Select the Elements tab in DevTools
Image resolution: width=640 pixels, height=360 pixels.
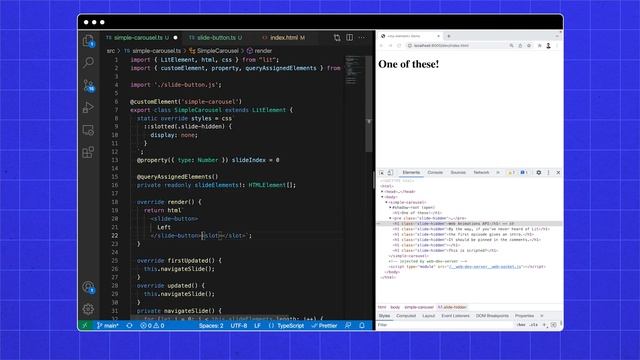click(x=411, y=173)
